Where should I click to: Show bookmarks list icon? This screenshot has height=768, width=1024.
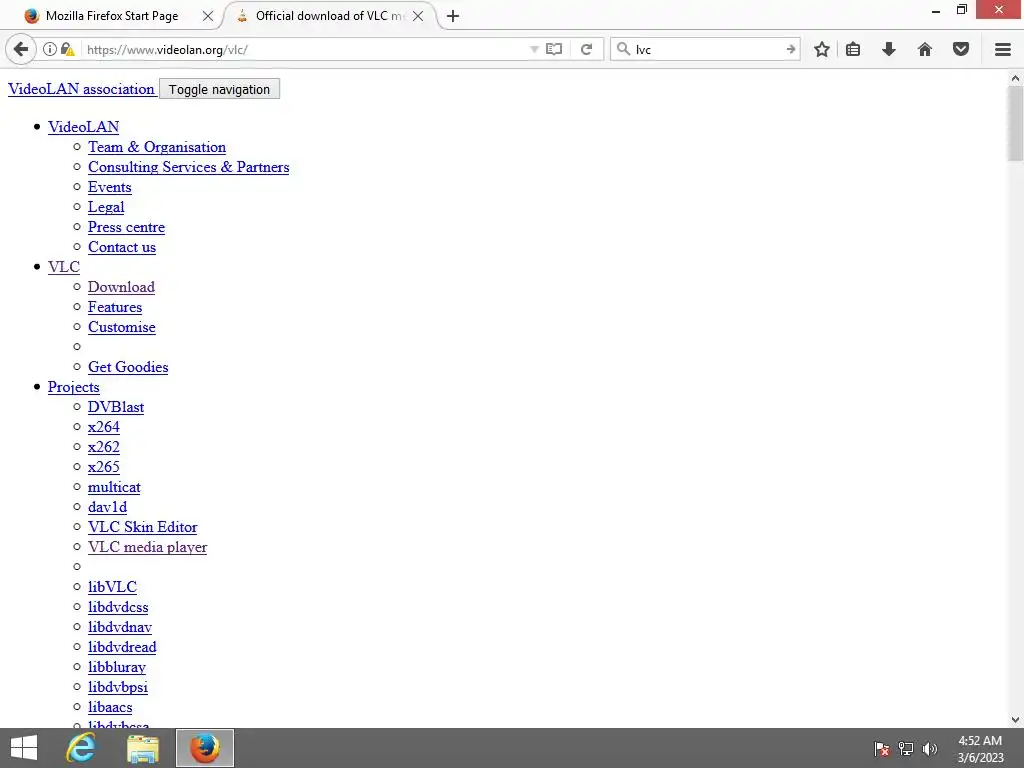click(x=853, y=49)
